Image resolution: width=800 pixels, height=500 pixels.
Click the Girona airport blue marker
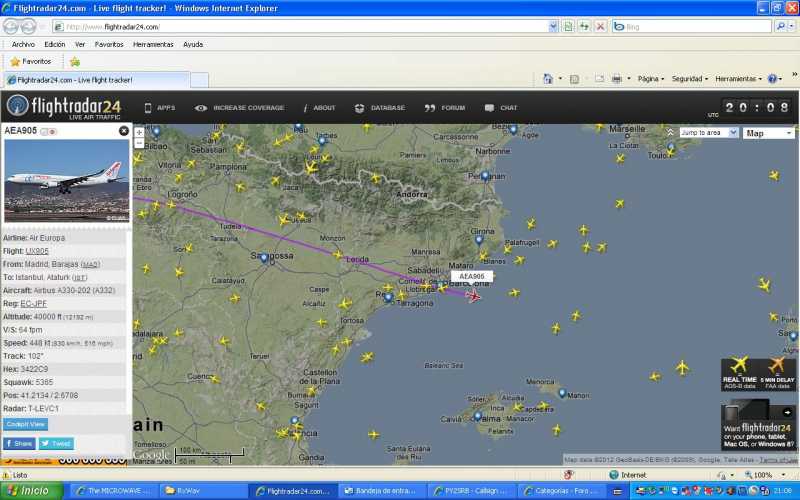click(479, 239)
